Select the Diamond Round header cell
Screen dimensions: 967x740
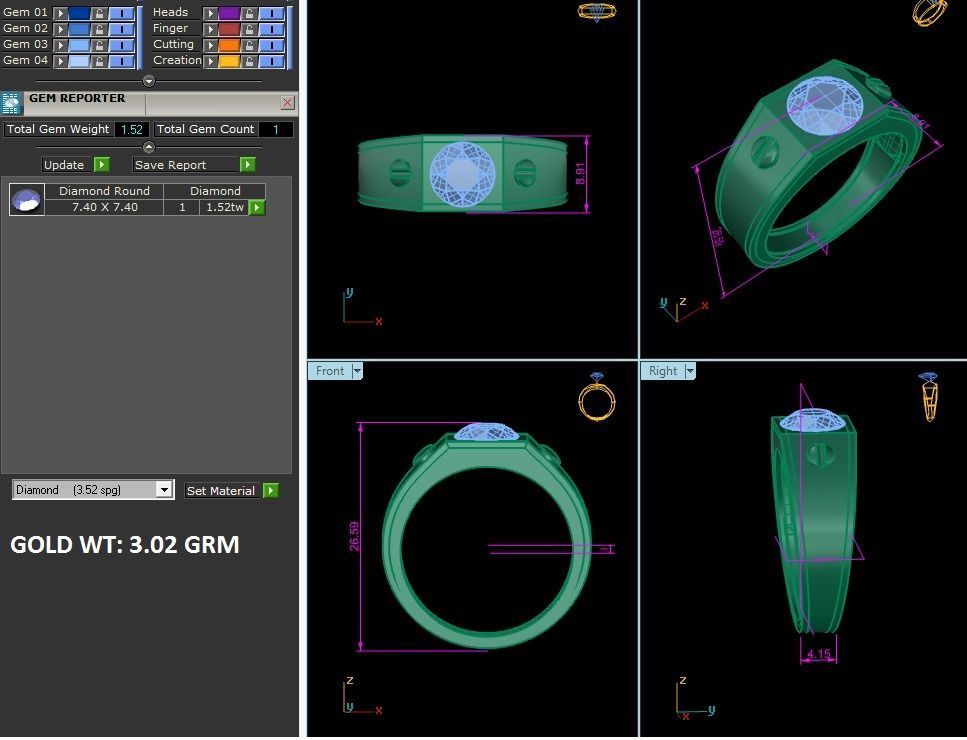[104, 191]
